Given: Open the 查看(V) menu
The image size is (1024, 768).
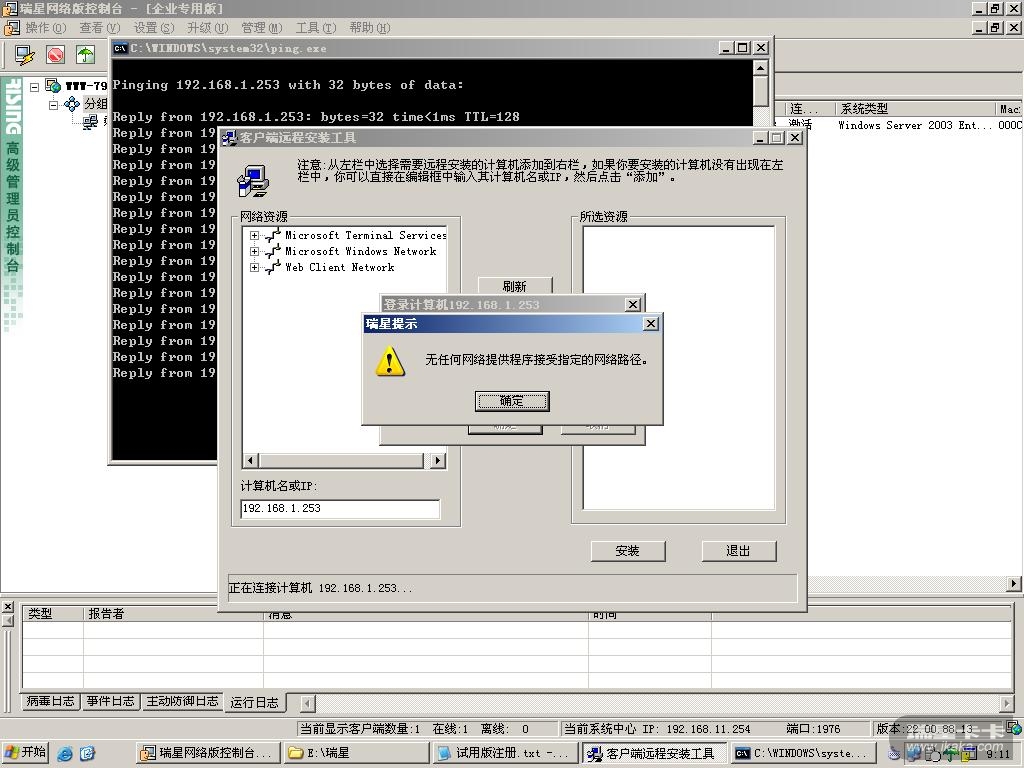Looking at the screenshot, I should (100, 28).
